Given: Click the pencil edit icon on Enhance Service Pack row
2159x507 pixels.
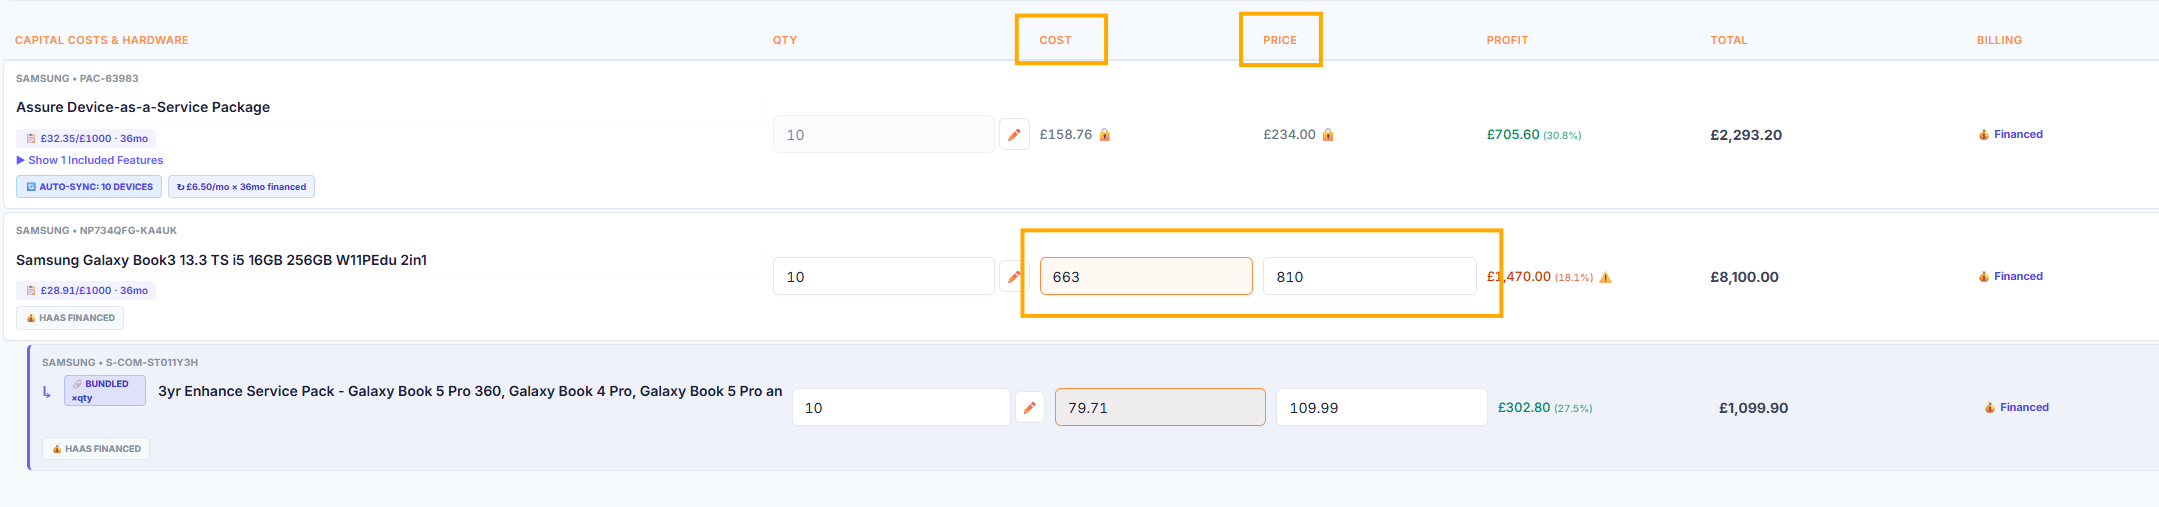Looking at the screenshot, I should [1030, 407].
